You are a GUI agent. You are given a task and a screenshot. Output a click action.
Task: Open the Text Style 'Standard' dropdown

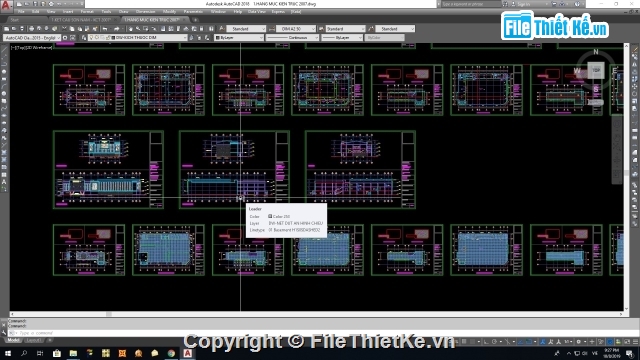pos(246,29)
